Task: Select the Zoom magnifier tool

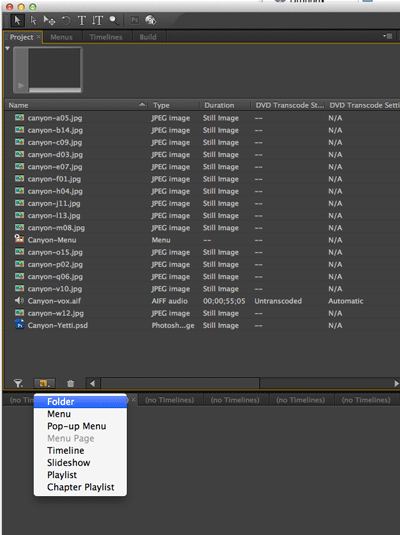Action: [x=113, y=20]
